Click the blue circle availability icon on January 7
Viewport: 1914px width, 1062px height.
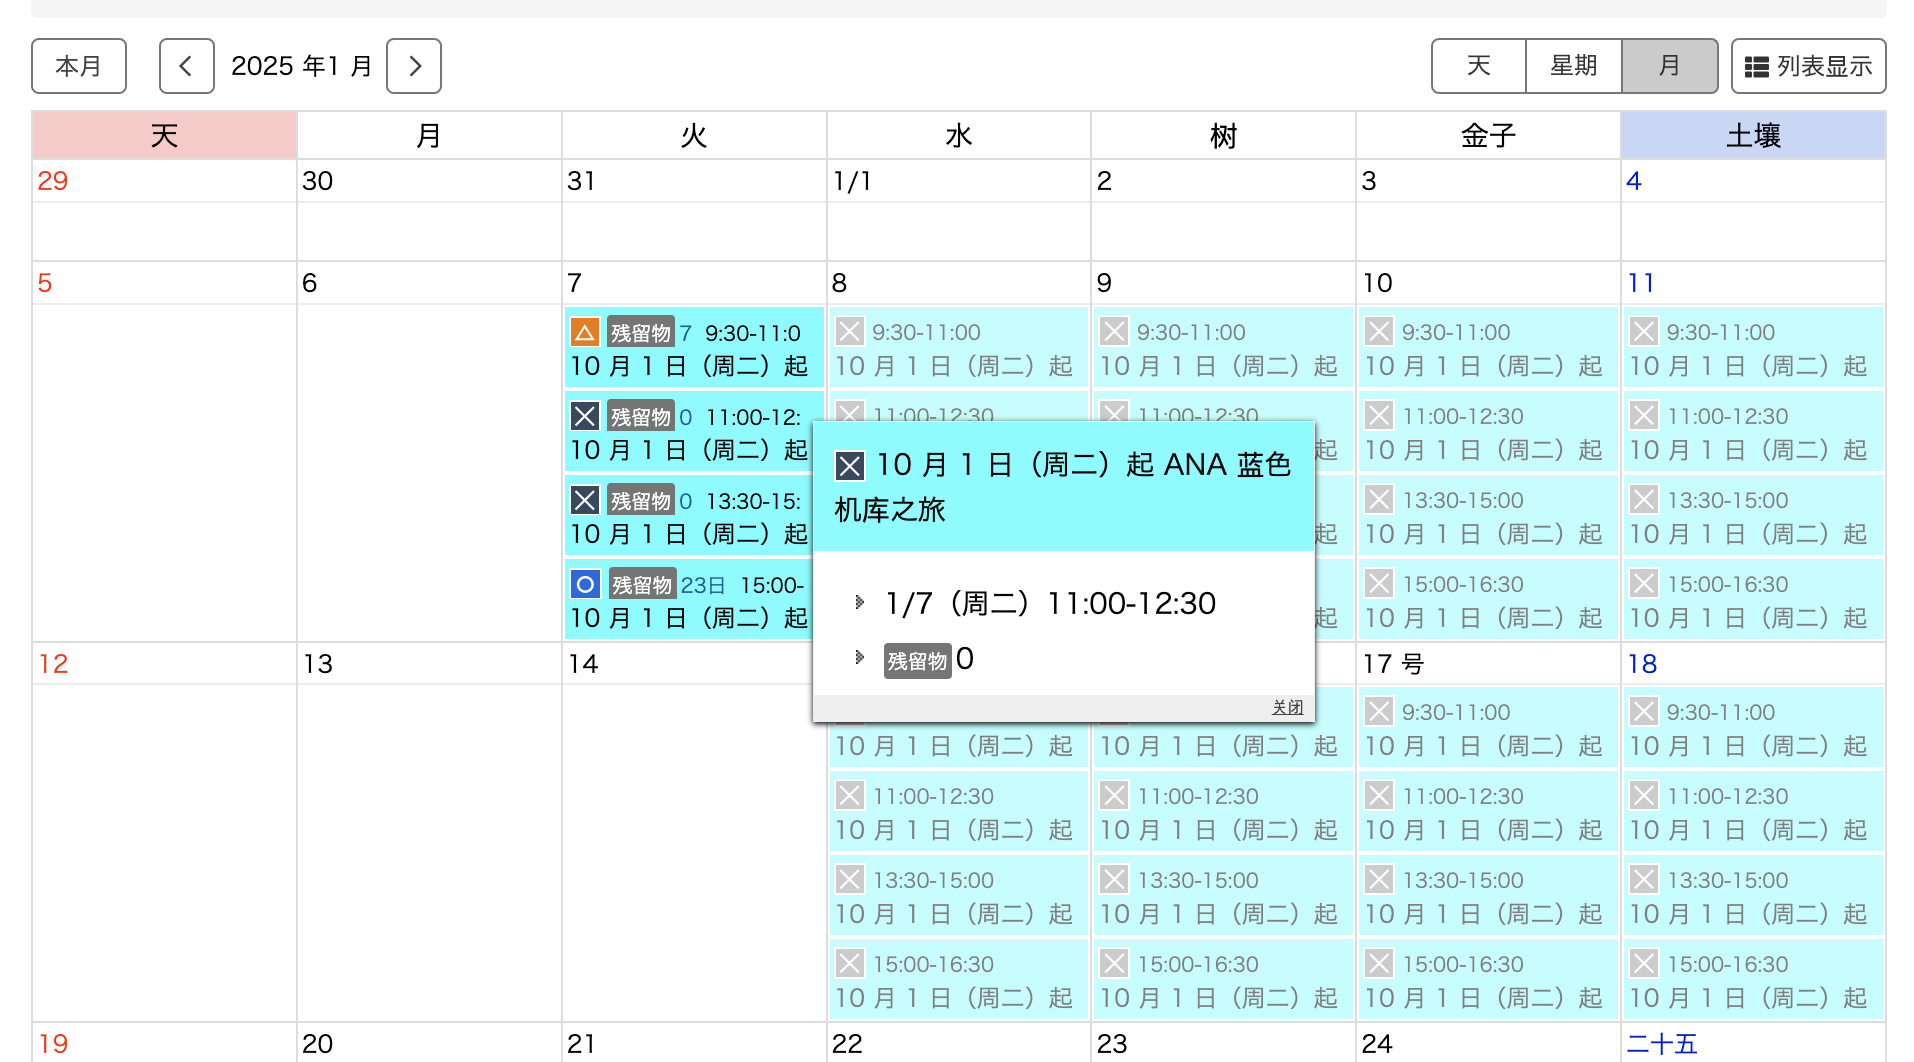pyautogui.click(x=585, y=584)
